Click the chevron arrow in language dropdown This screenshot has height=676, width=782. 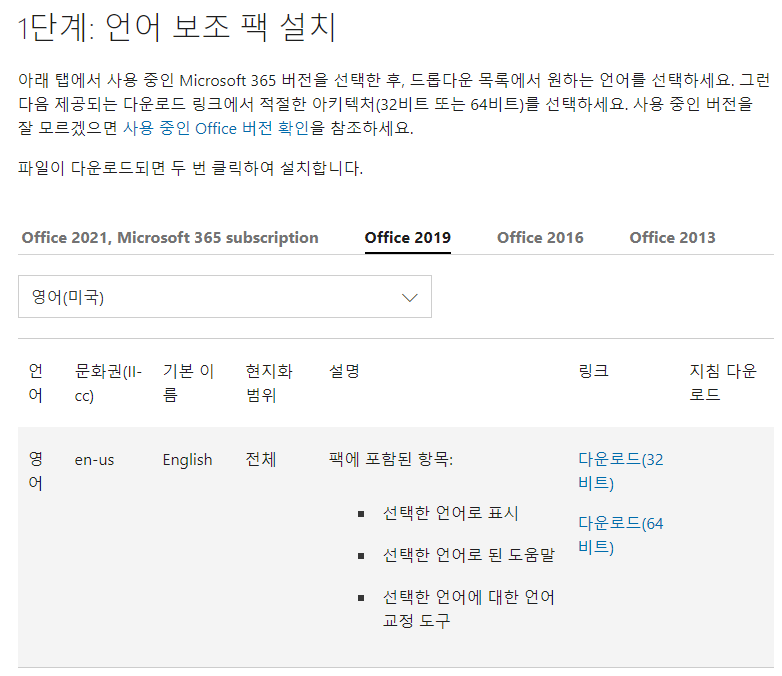pos(409,298)
